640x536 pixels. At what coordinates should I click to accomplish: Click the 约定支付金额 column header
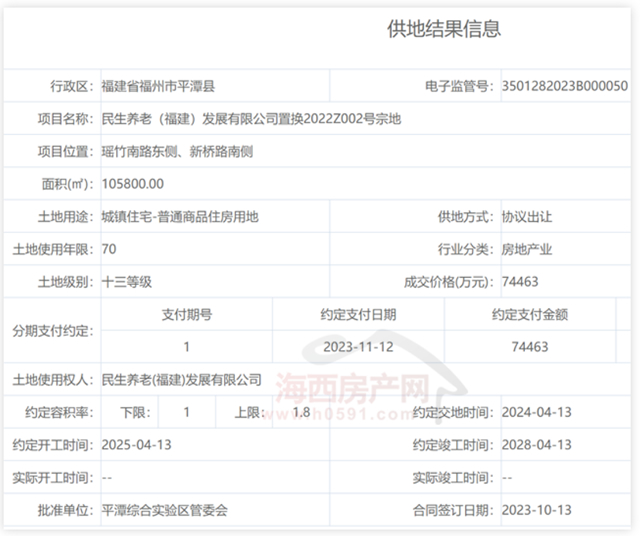pyautogui.click(x=530, y=314)
